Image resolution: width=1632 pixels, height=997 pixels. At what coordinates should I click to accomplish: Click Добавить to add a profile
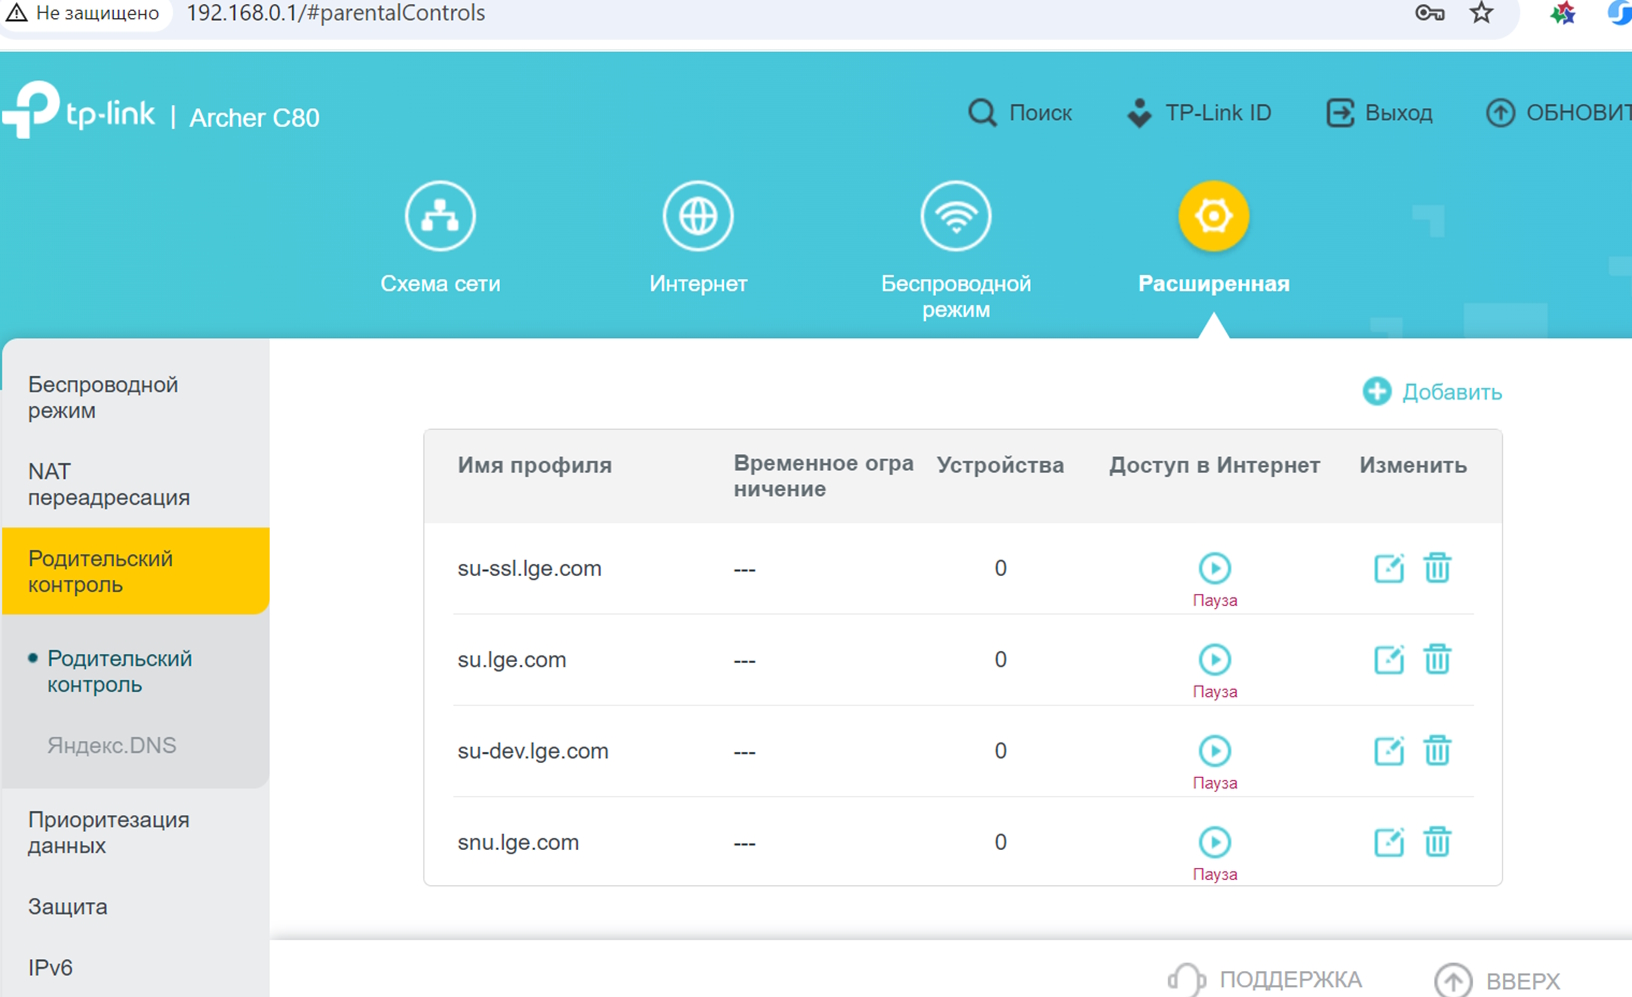click(x=1432, y=392)
